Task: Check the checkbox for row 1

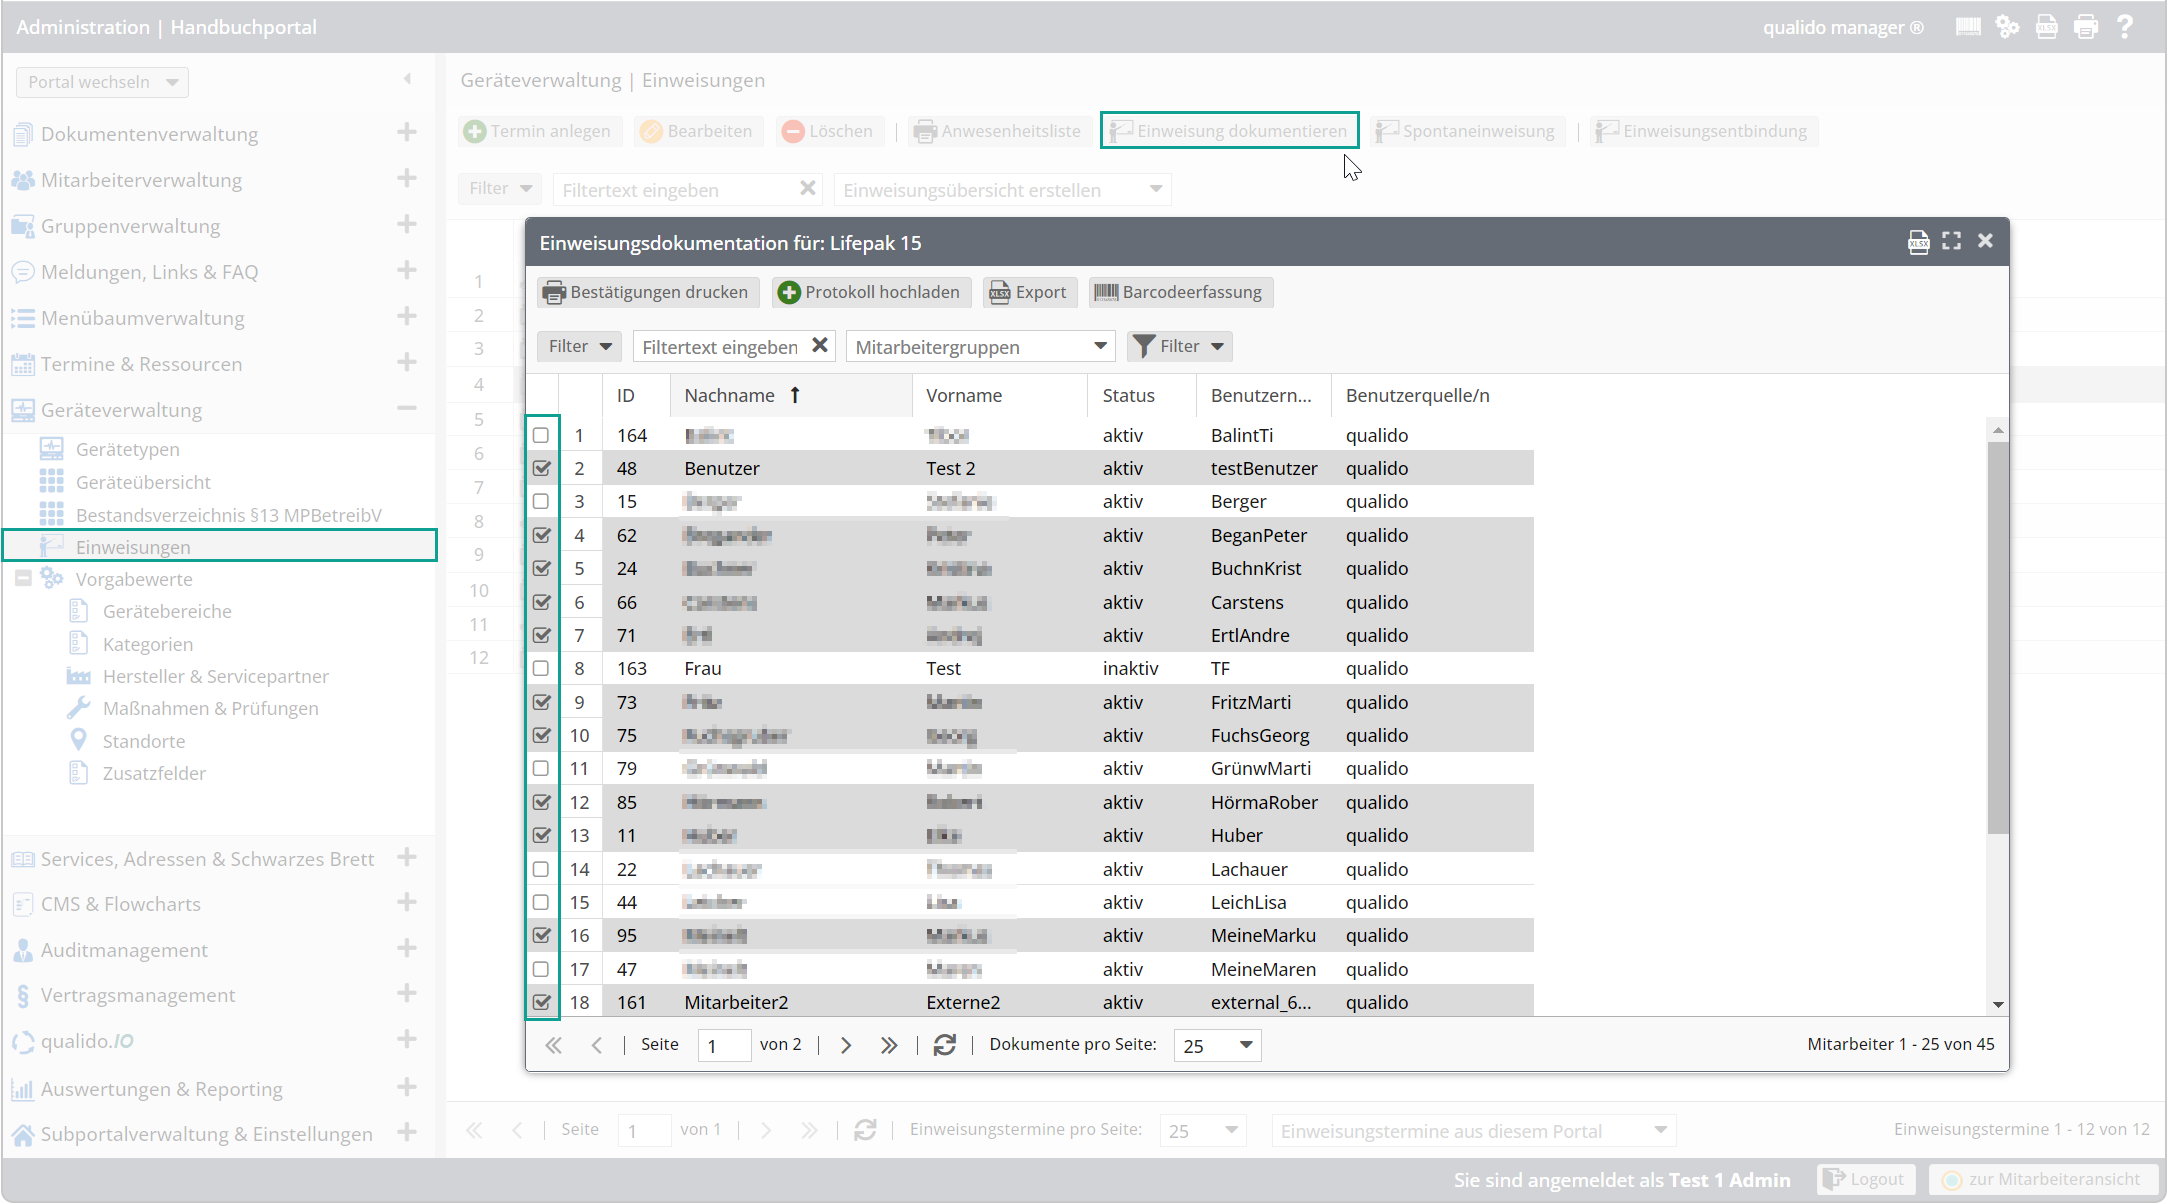Action: pos(541,435)
